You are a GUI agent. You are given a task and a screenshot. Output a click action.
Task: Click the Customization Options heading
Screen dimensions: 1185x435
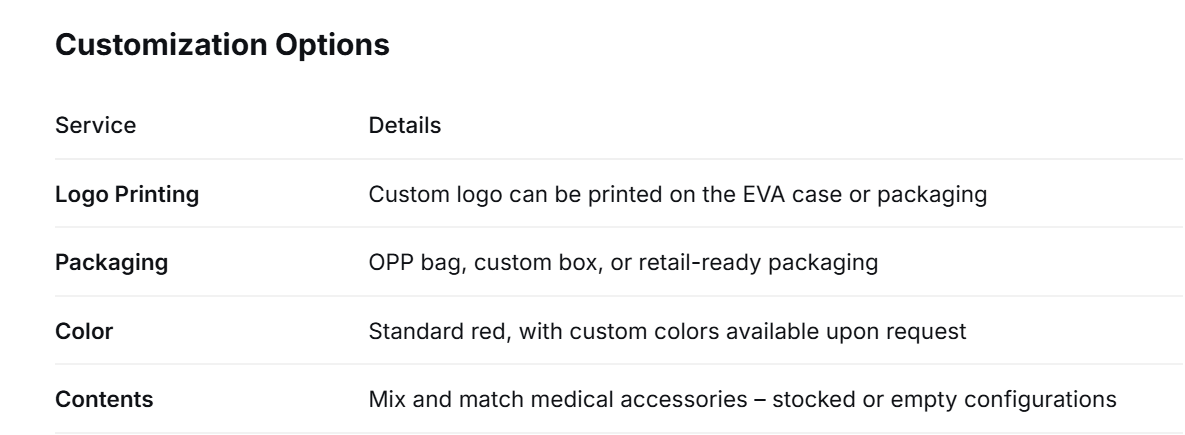(x=222, y=45)
